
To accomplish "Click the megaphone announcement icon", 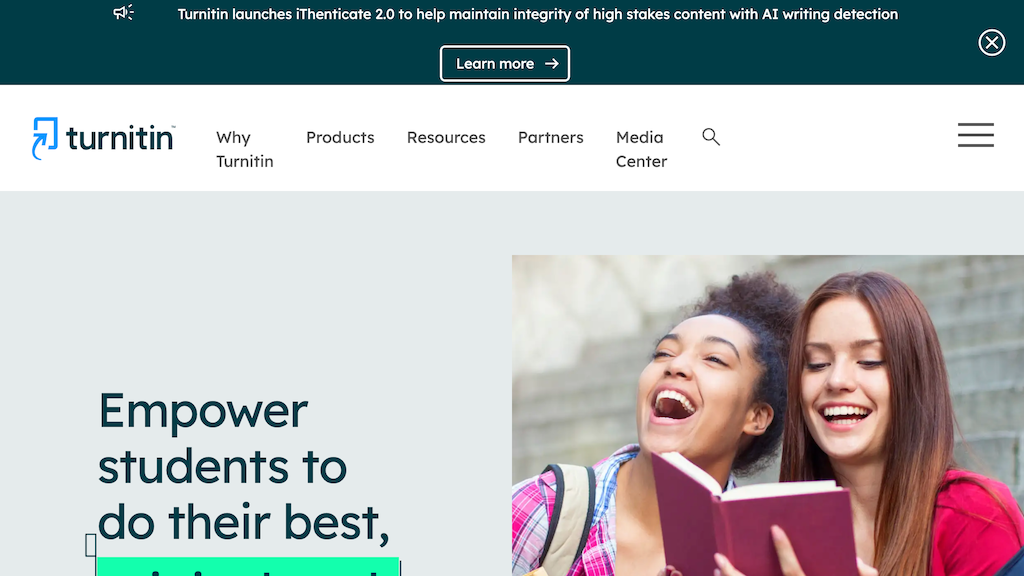I will 123,12.
